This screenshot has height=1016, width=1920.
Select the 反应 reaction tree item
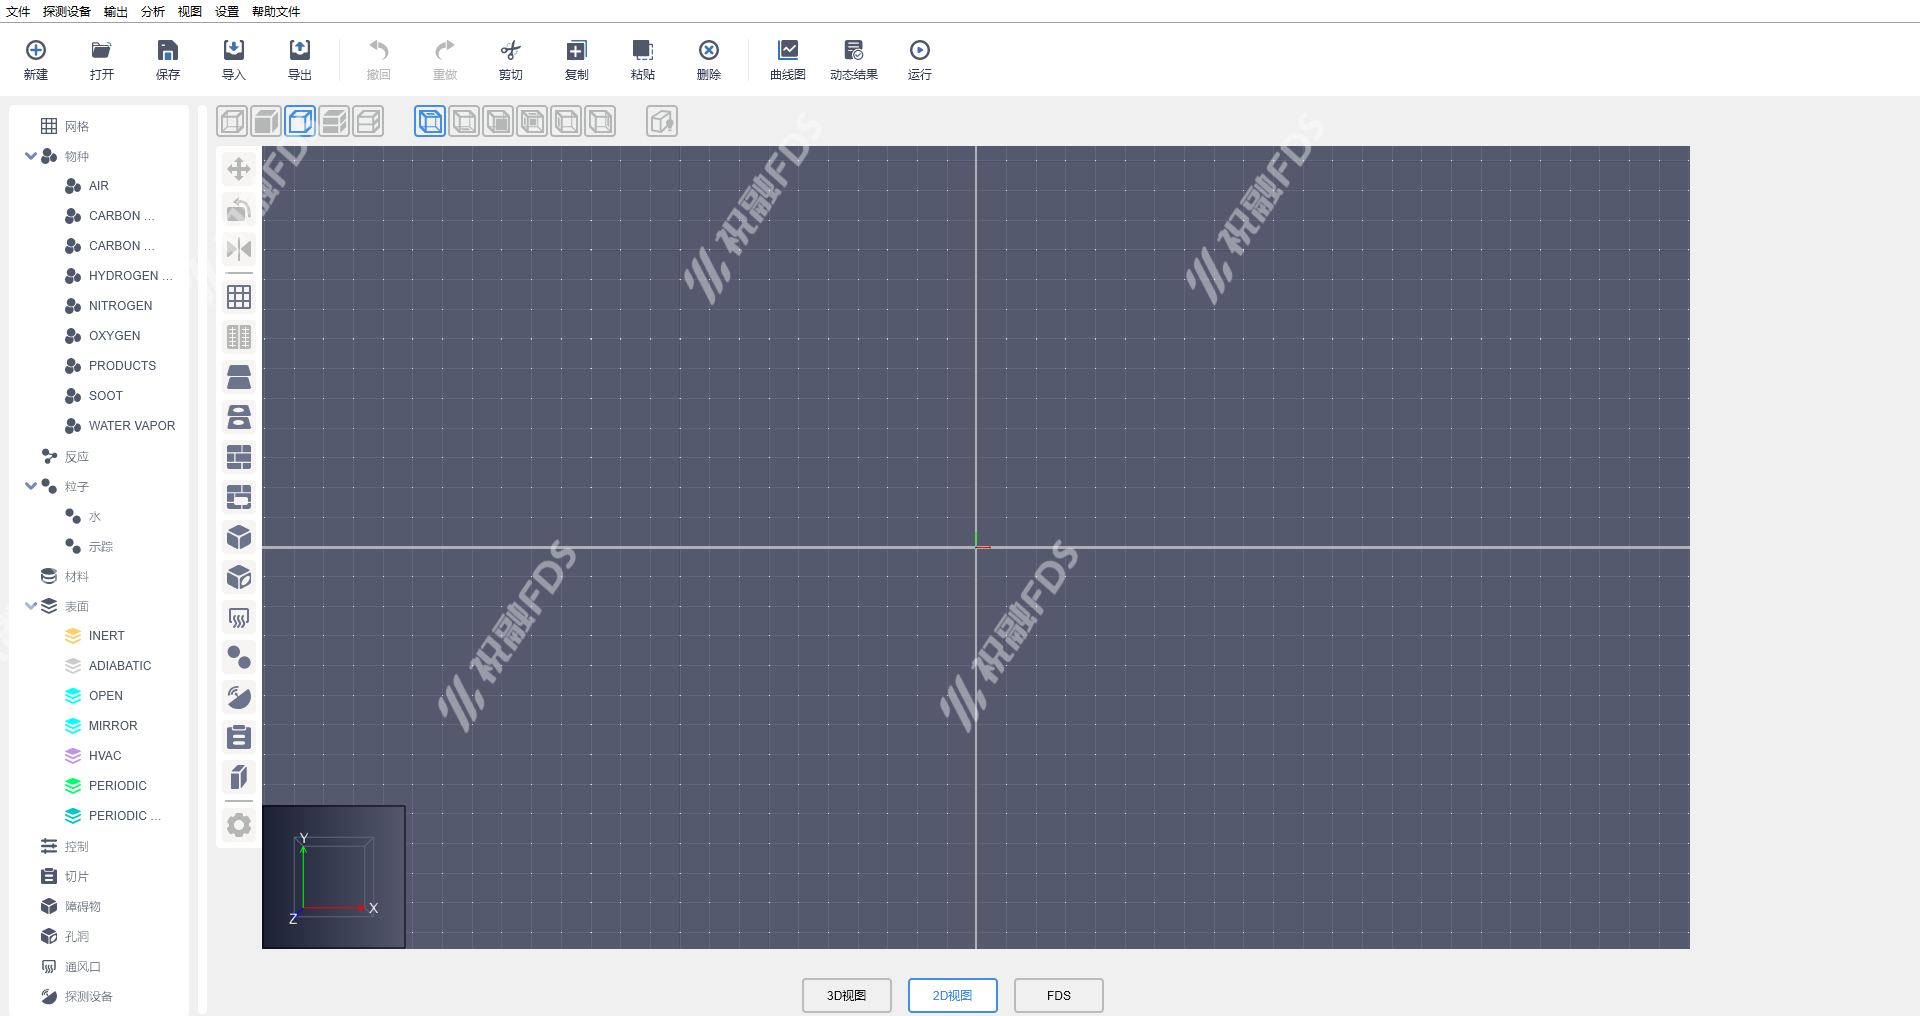pyautogui.click(x=65, y=456)
